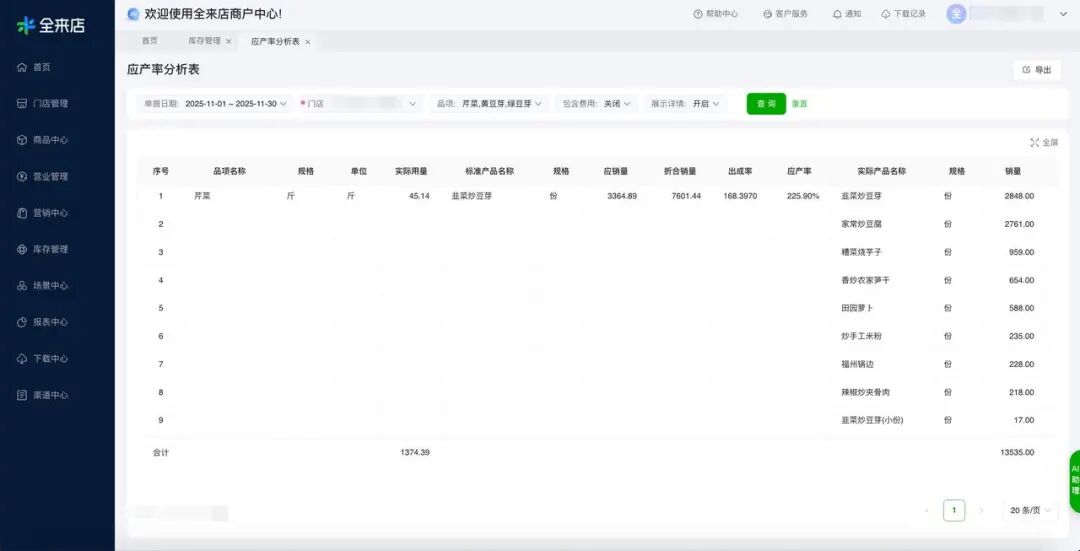Click the 3364.89 cell
Screen dimensions: 1080x551
(622, 196)
